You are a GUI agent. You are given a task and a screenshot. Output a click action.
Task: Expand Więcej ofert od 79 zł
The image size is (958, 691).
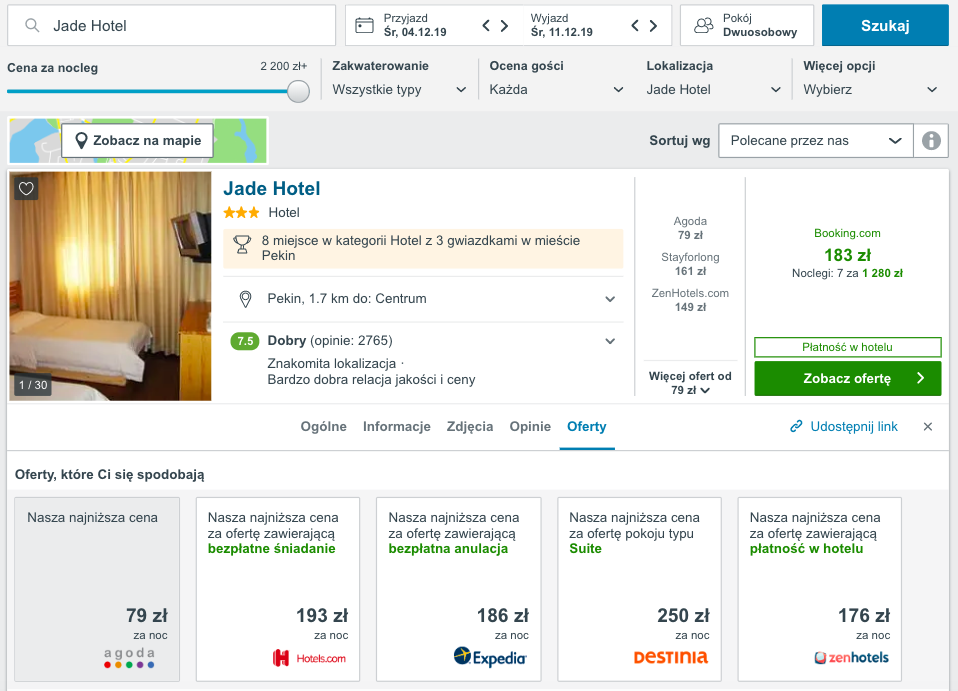(x=690, y=383)
